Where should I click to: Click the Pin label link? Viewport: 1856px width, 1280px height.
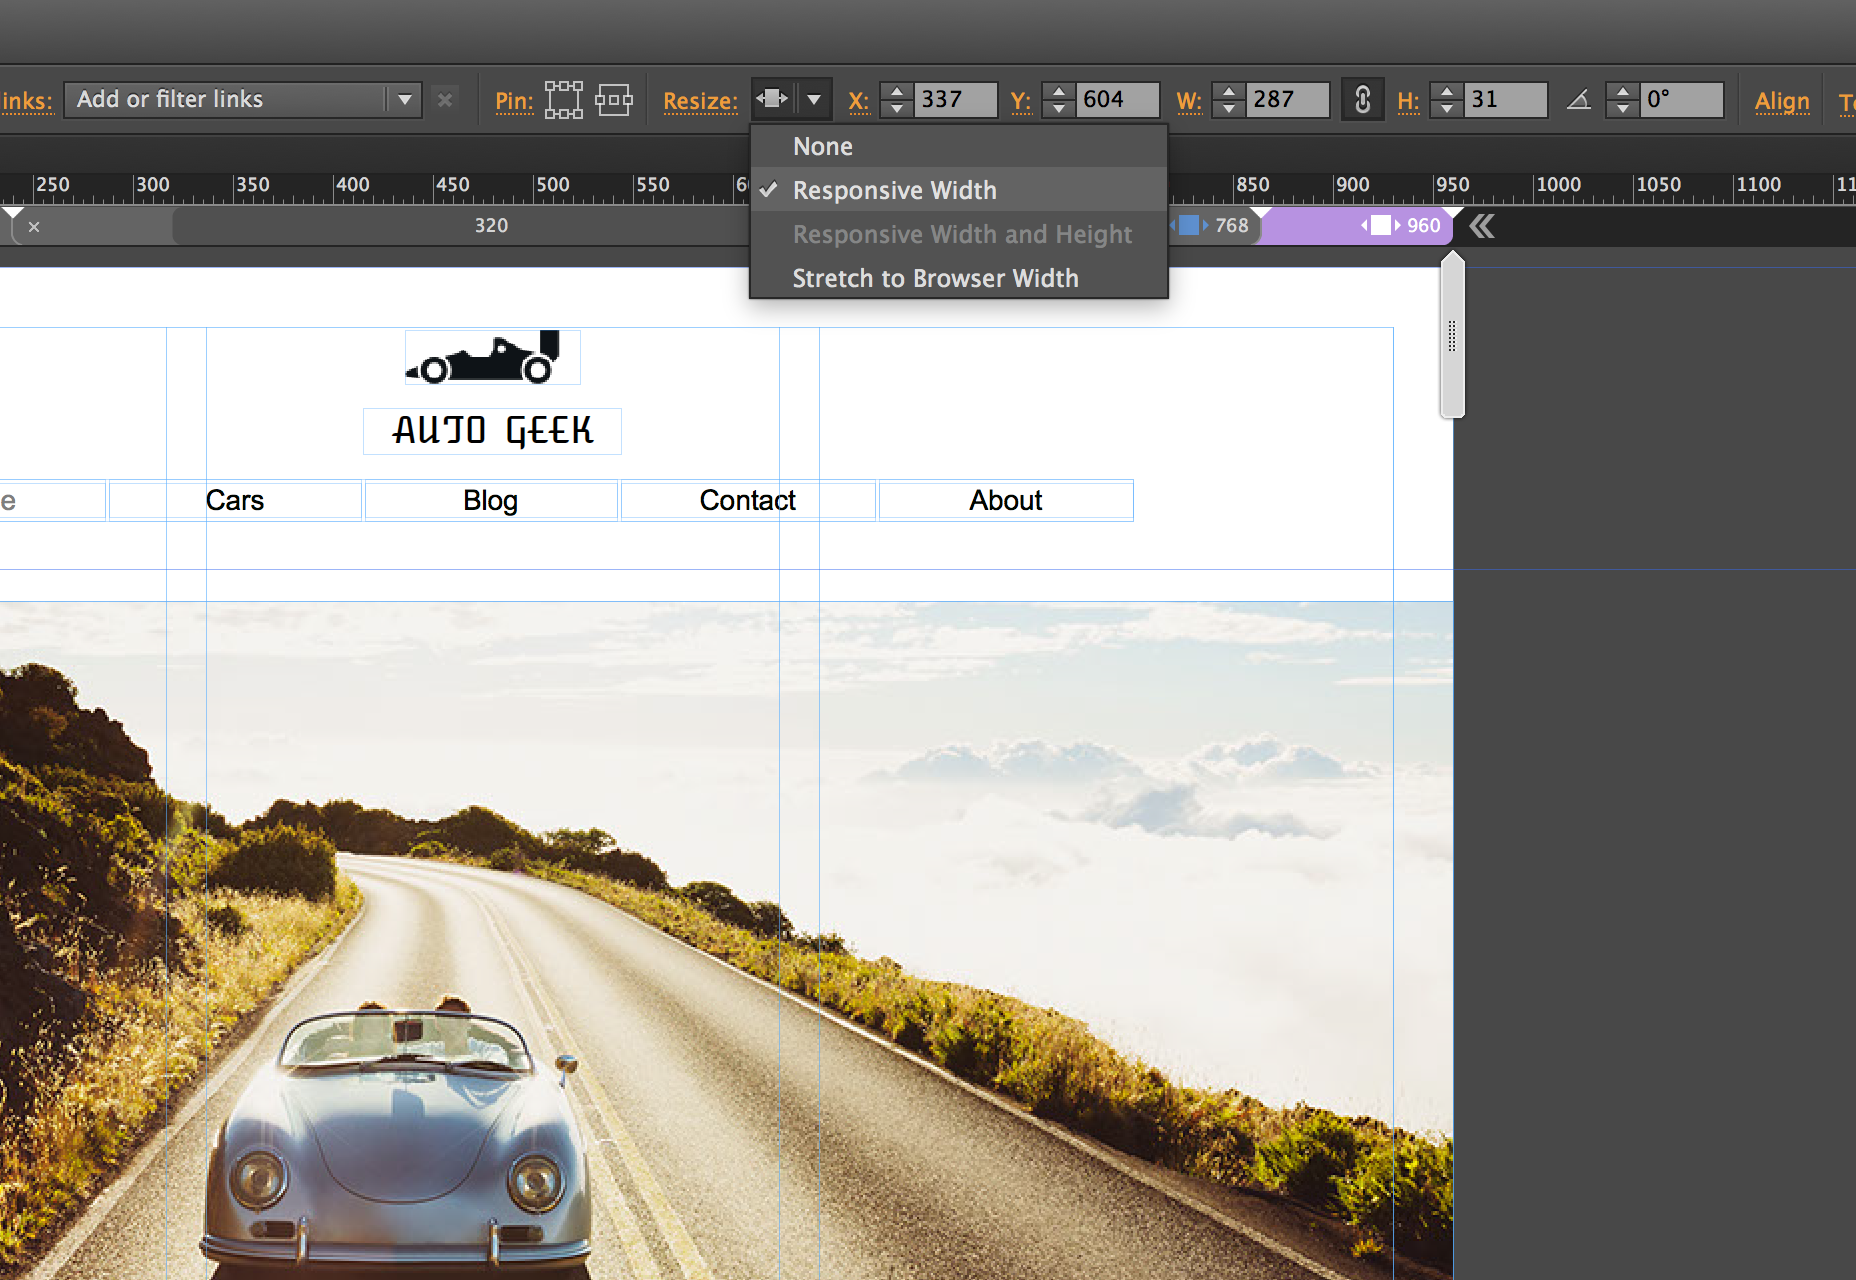point(514,101)
